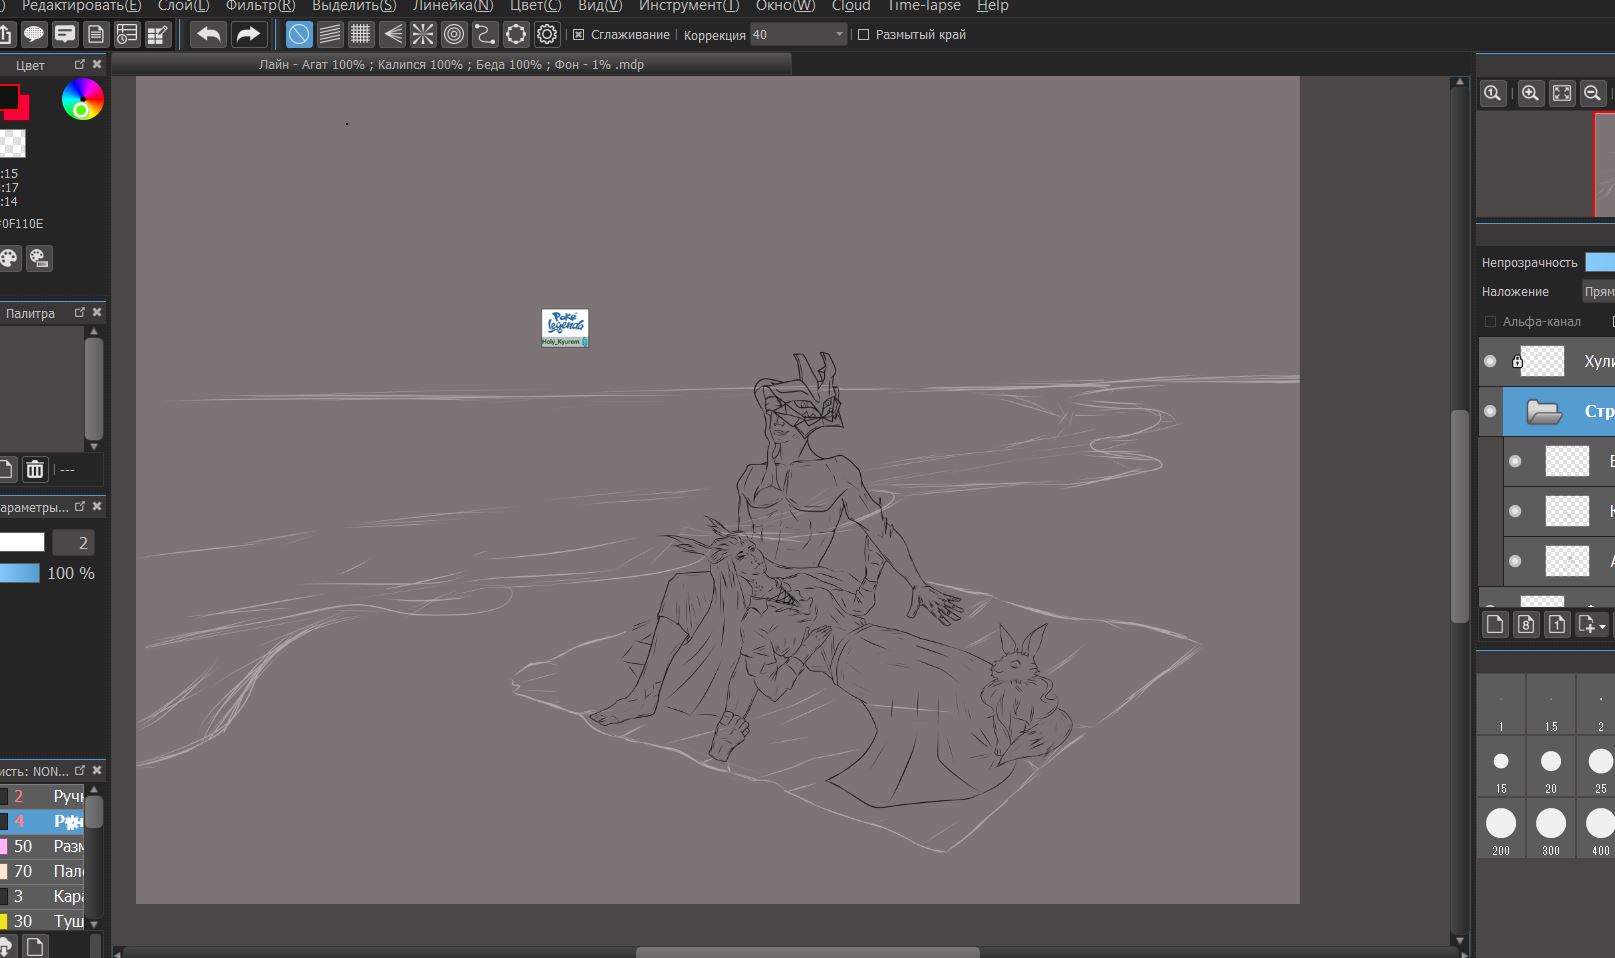Open the Наложение blend mode dropdown
The height and width of the screenshot is (958, 1615).
(x=1598, y=291)
